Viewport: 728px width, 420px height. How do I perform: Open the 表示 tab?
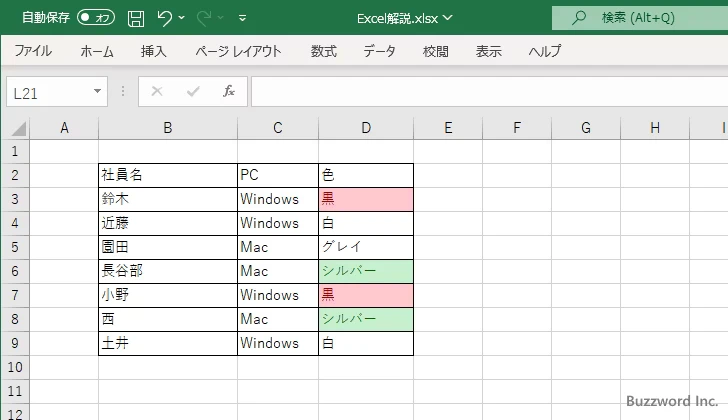pyautogui.click(x=488, y=51)
